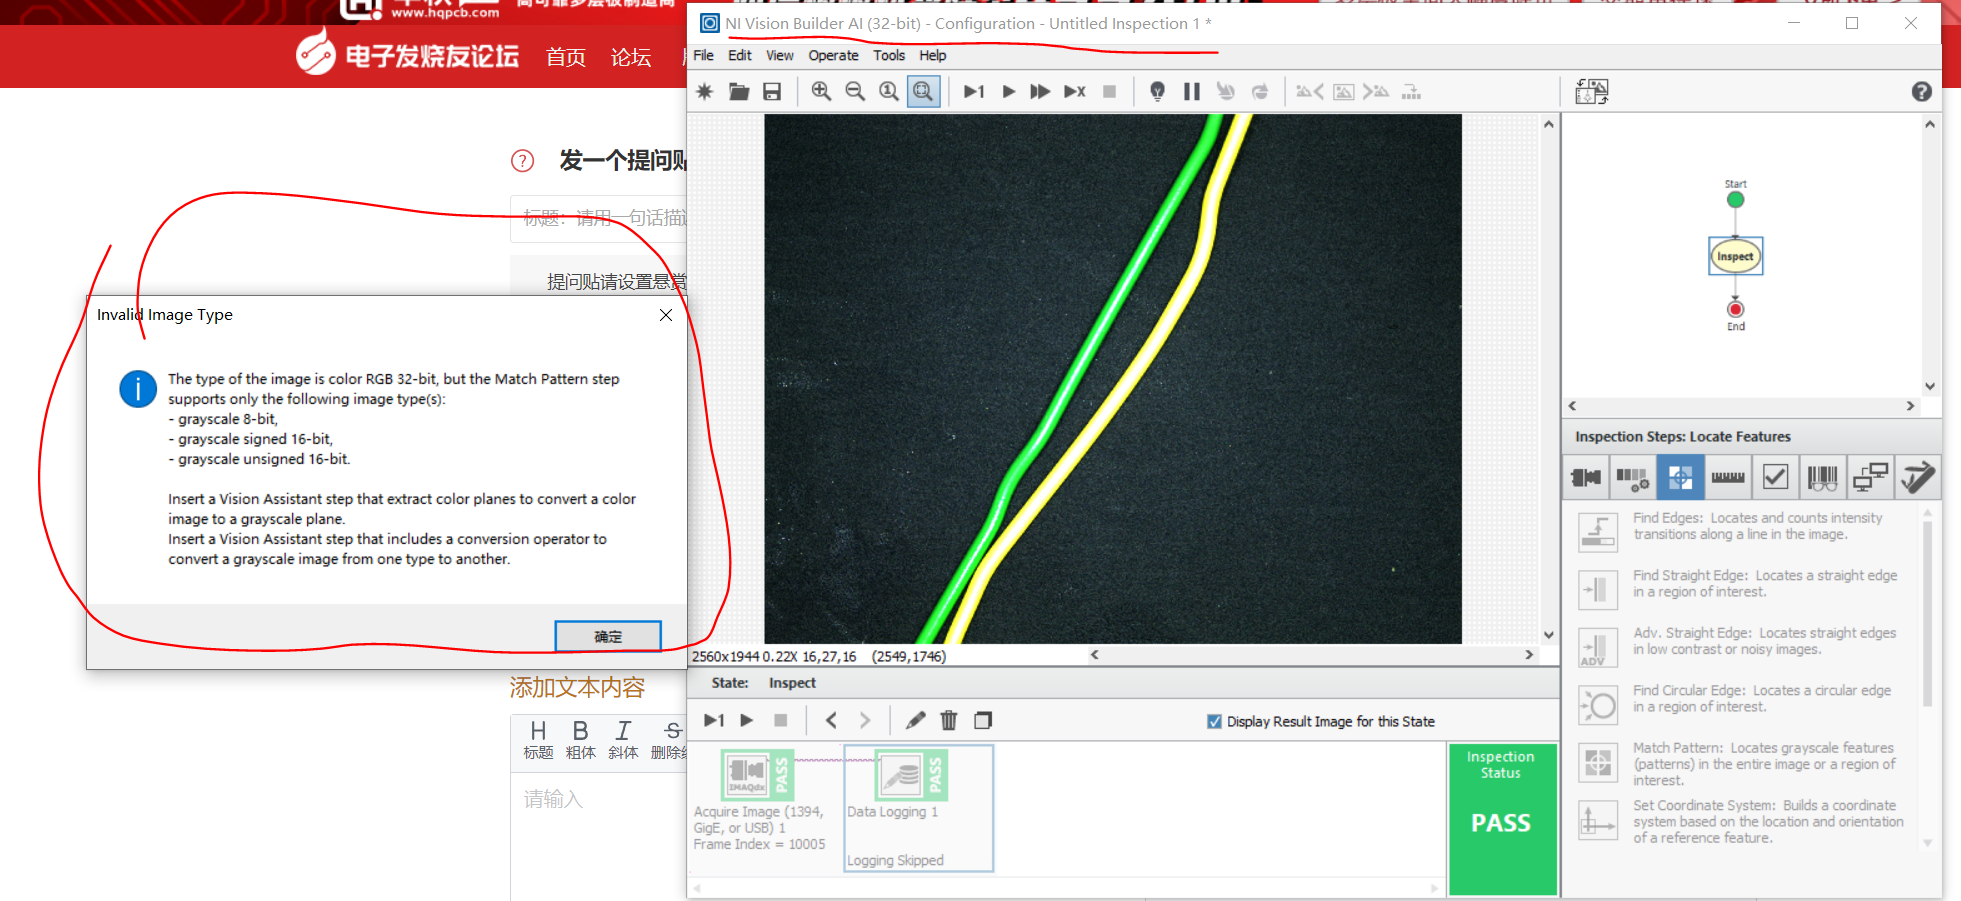Open the Tools menu

(x=889, y=56)
